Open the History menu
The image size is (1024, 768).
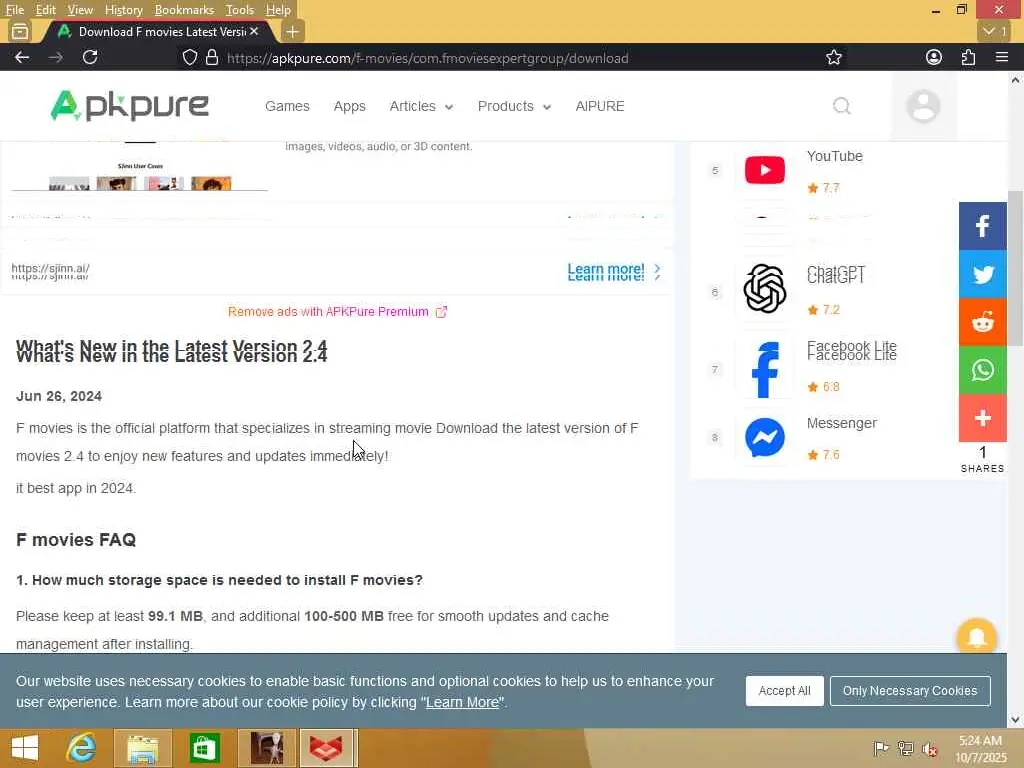click(123, 10)
